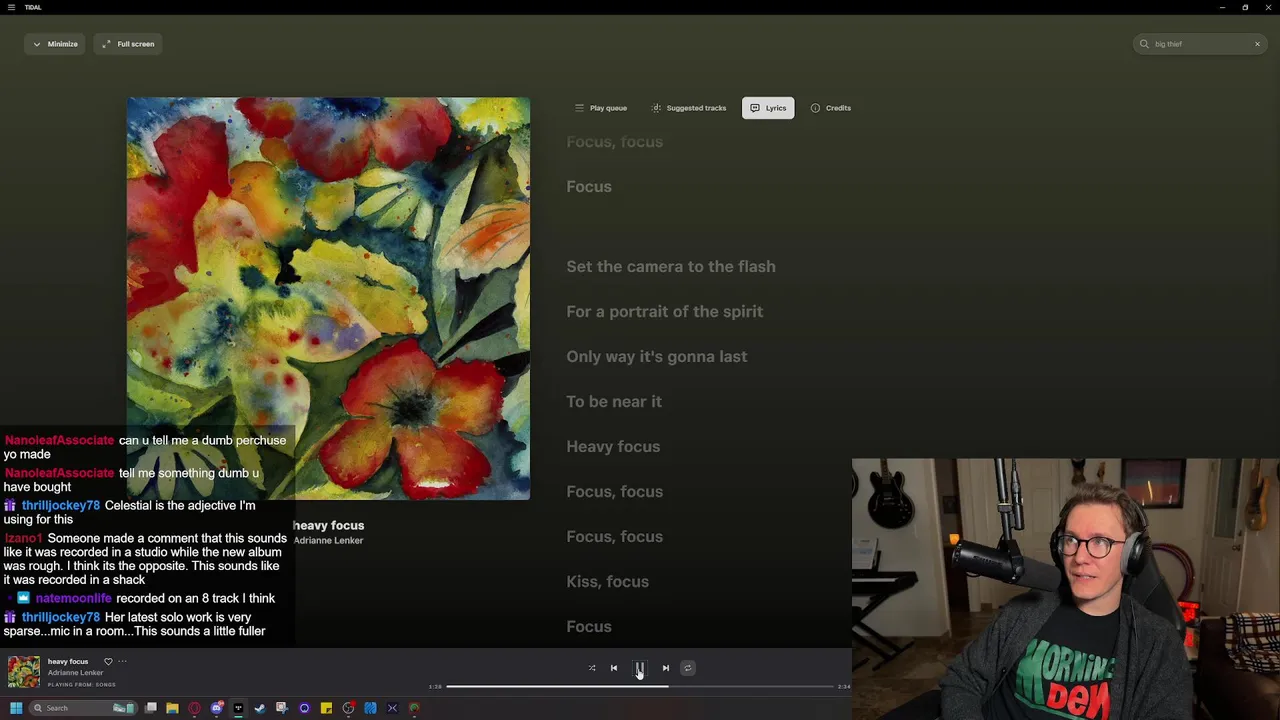Toggle shuffle playback
Viewport: 1280px width, 720px height.
pyautogui.click(x=592, y=668)
